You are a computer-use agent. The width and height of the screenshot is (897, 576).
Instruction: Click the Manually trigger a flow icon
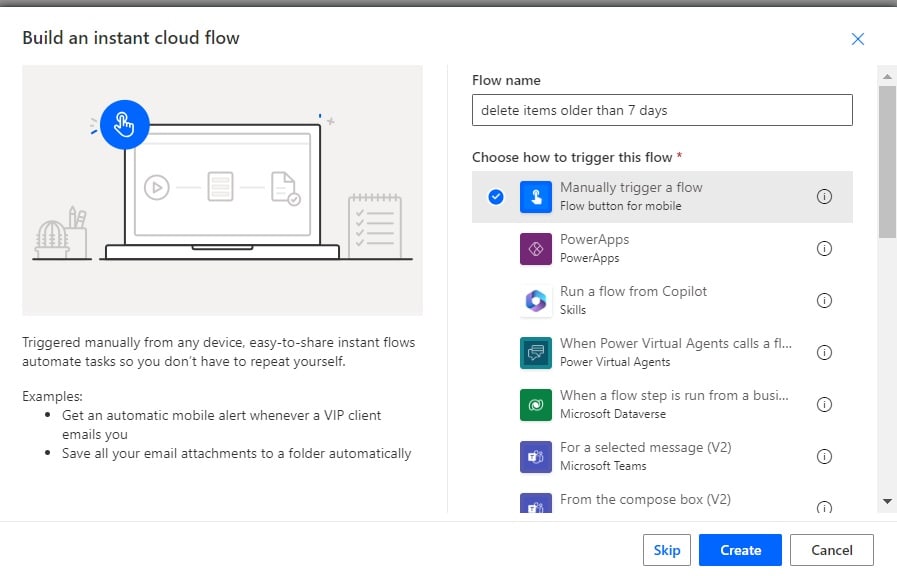click(535, 197)
